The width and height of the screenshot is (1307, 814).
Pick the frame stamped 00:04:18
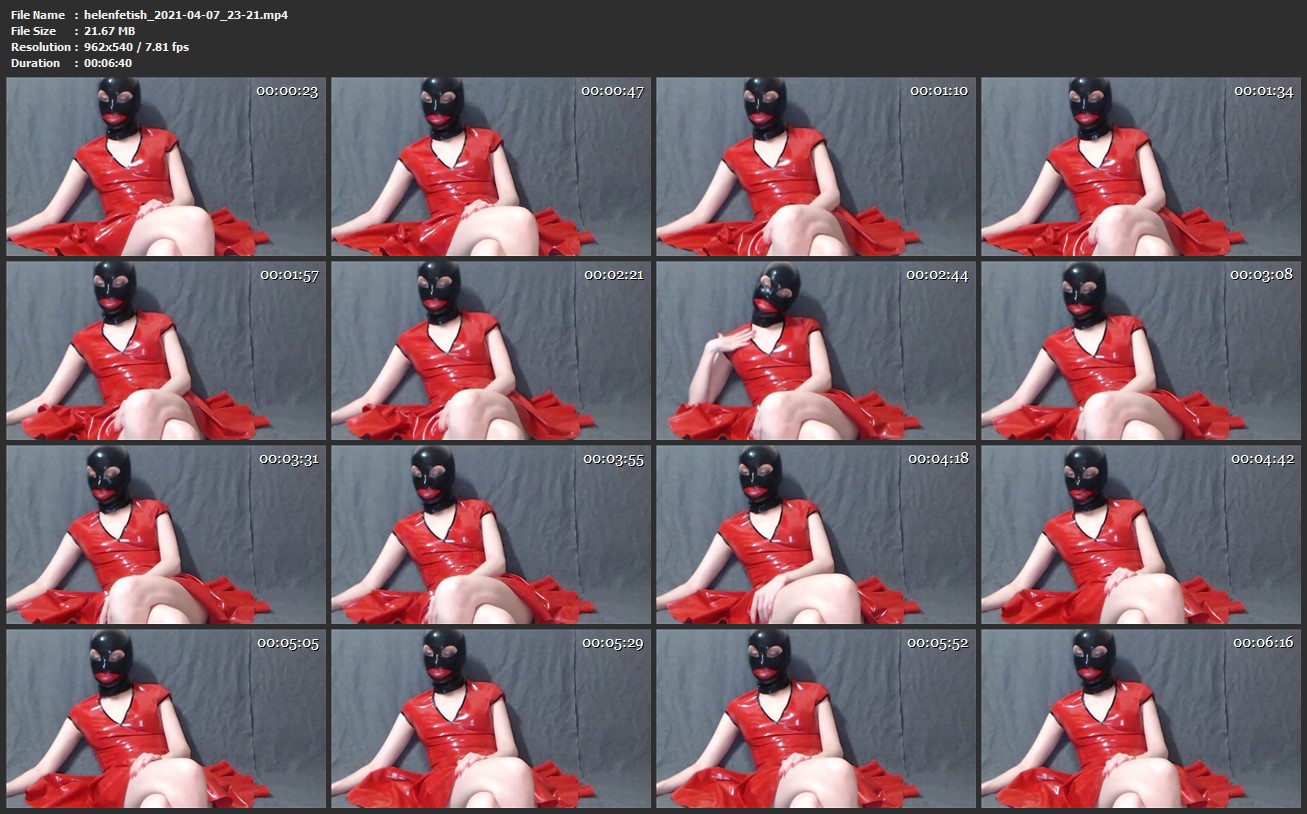[x=816, y=535]
